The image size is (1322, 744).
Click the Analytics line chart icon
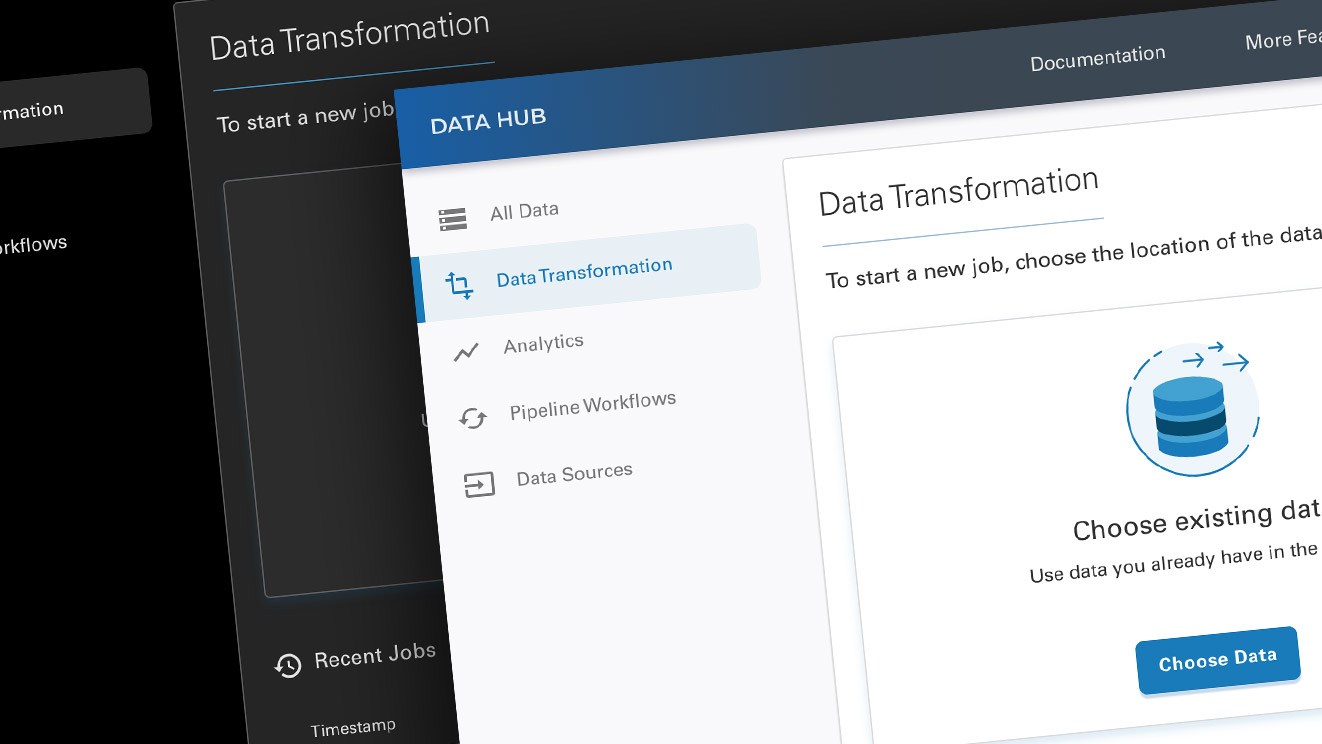tap(466, 352)
